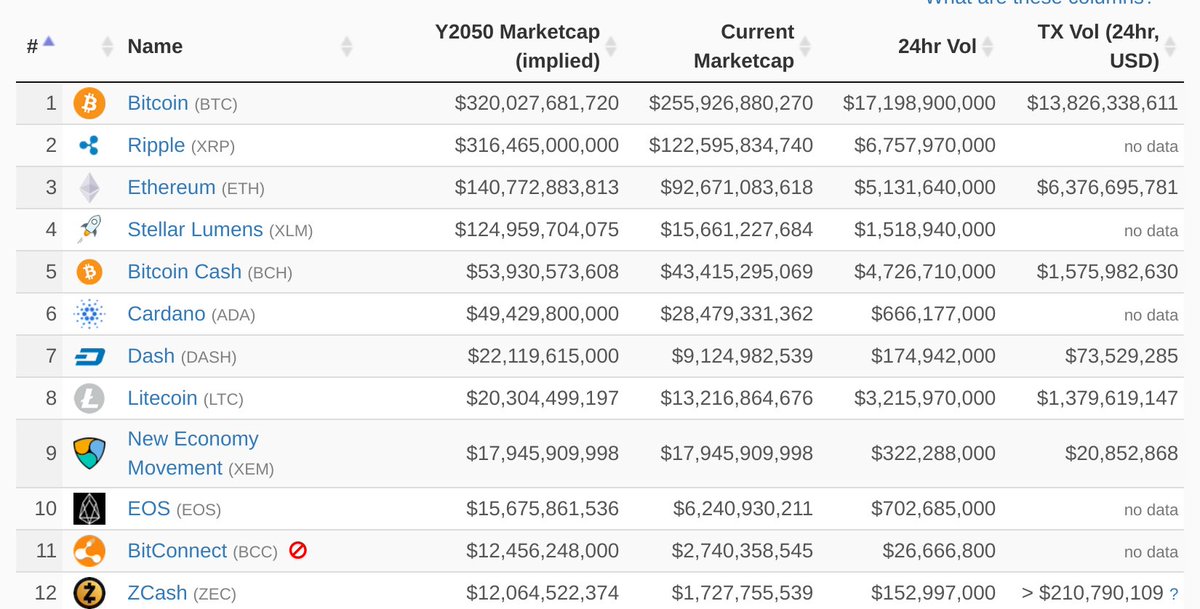Click the red prohibited icon beside BitConnect
The height and width of the screenshot is (609, 1200).
[x=297, y=550]
